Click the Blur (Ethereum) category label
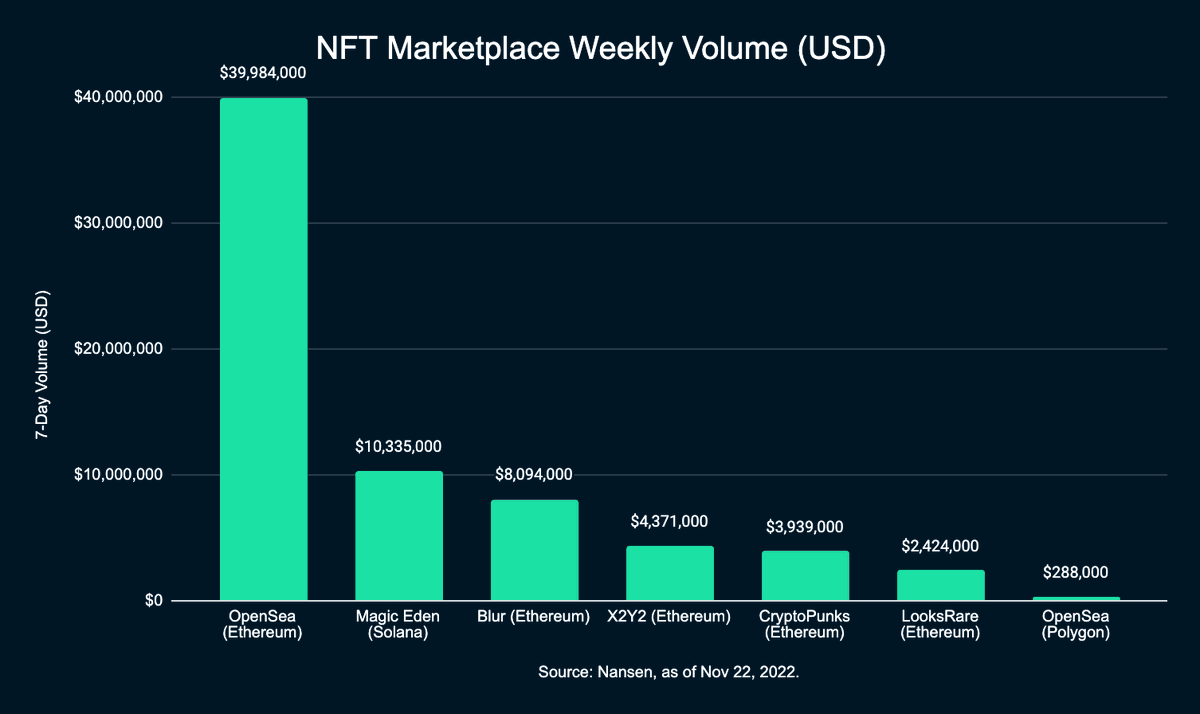Screen dimensions: 1200x714 (x=534, y=617)
